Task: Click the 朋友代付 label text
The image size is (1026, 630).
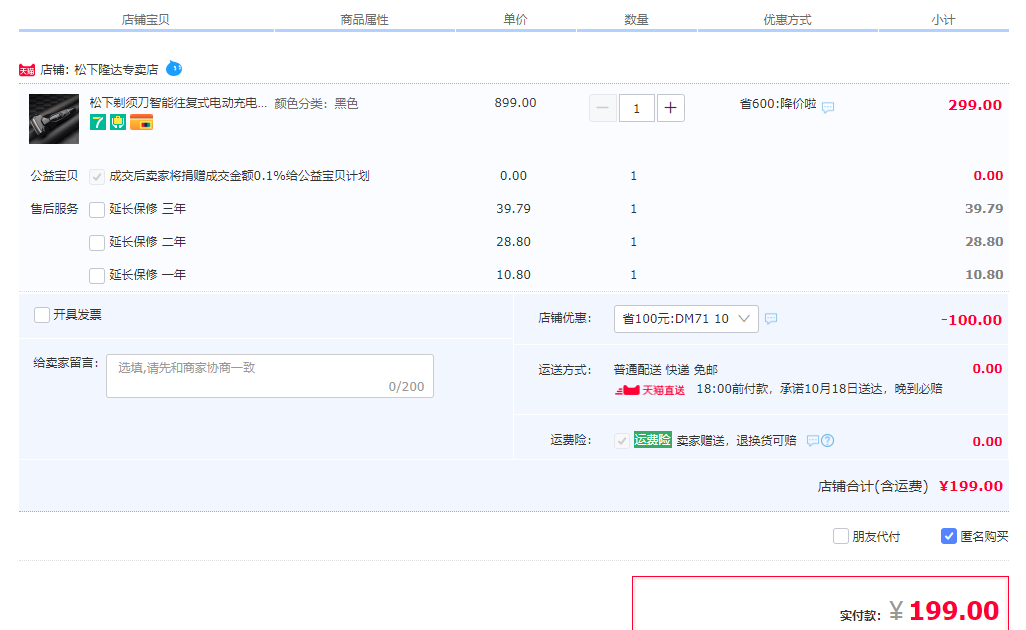Action: point(876,537)
